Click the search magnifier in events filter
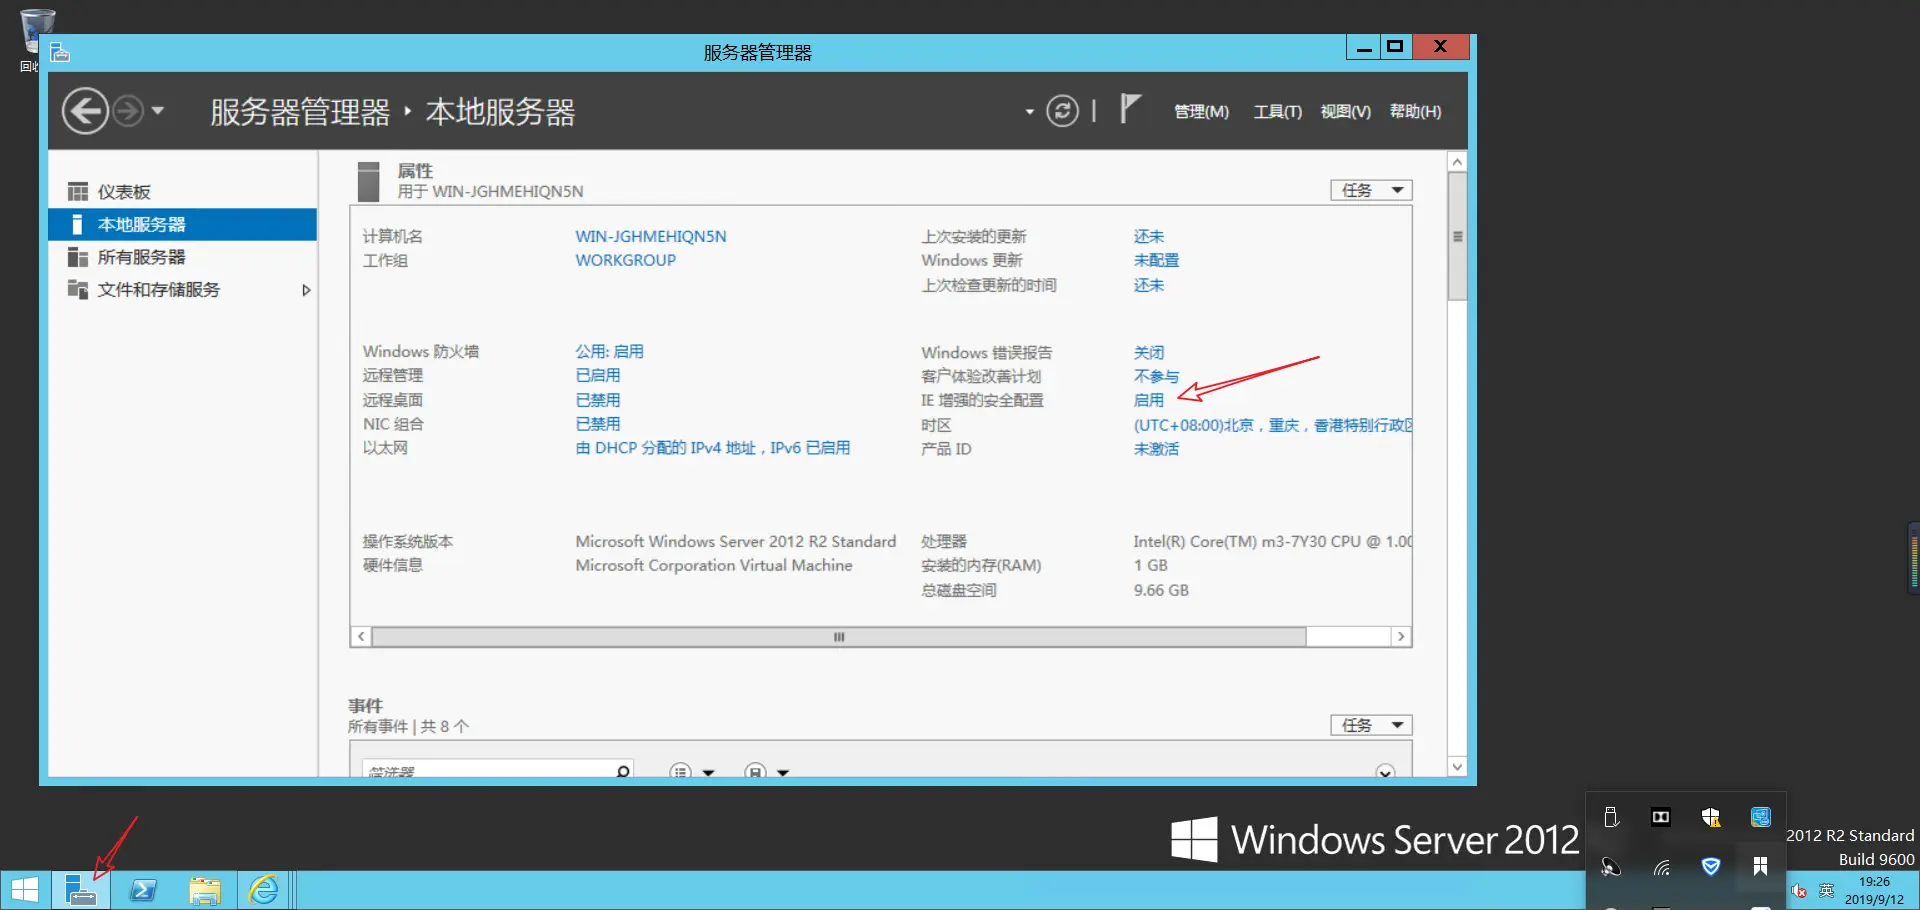Image resolution: width=1920 pixels, height=910 pixels. (x=623, y=771)
